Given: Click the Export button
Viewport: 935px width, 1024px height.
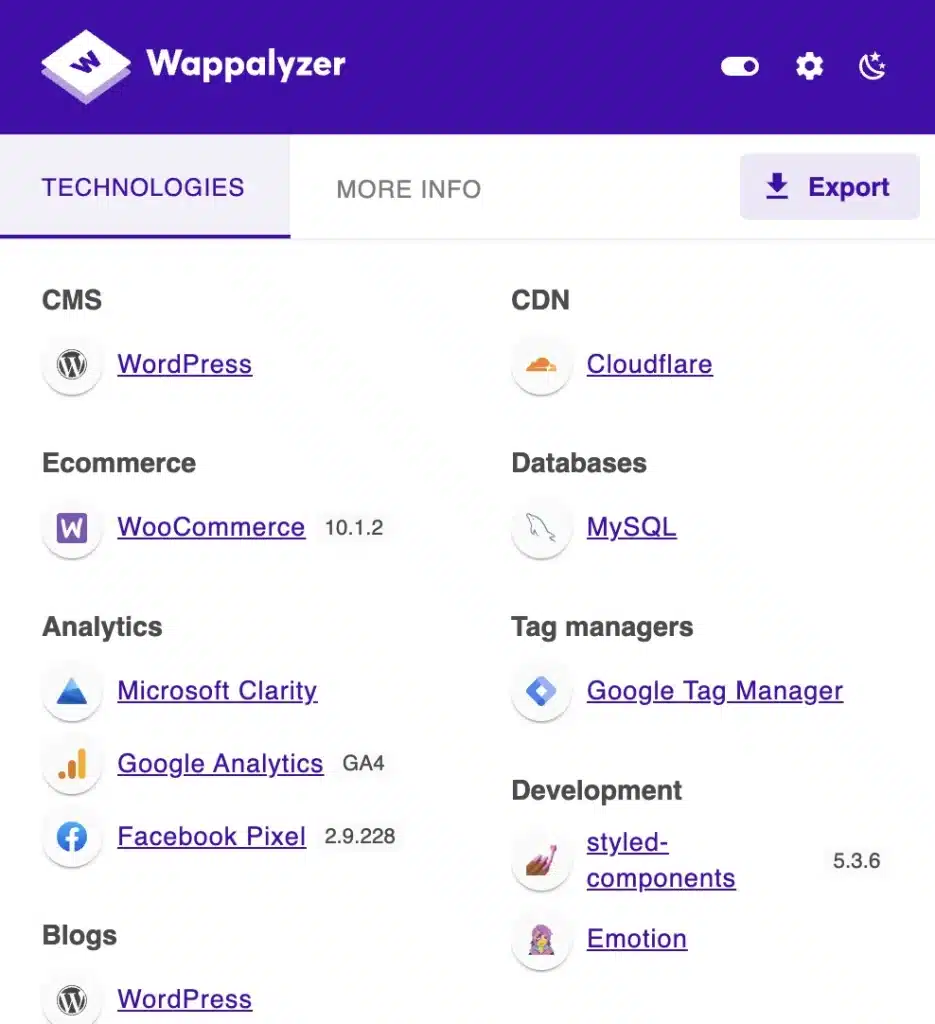Looking at the screenshot, I should [828, 187].
